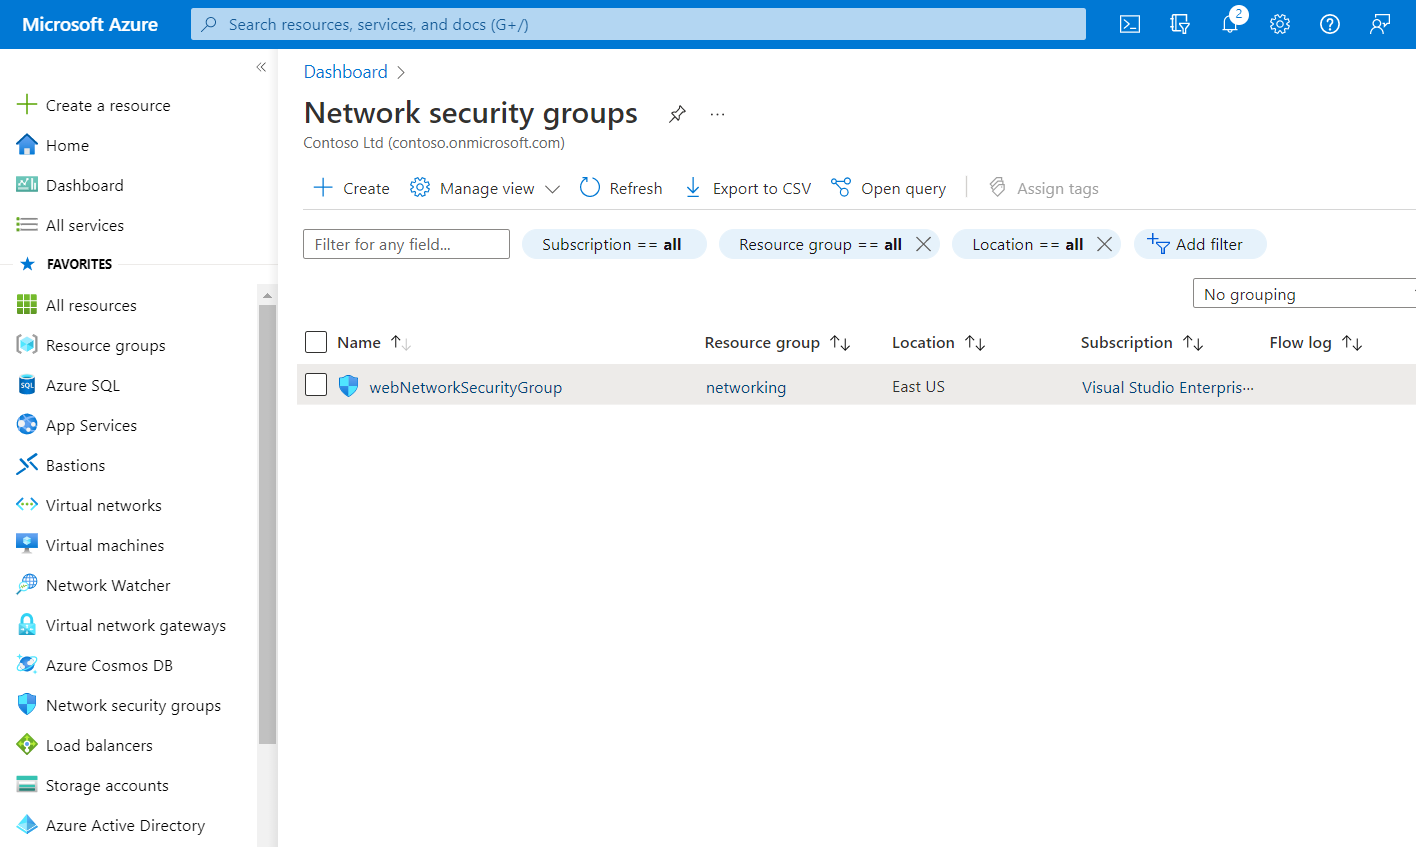This screenshot has width=1416, height=847.
Task: Open Load balancers in sidebar
Action: [99, 745]
